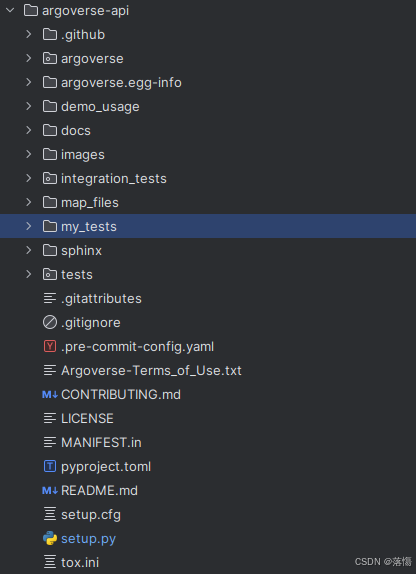The width and height of the screenshot is (416, 574).
Task: Click the Python icon beside setup.py
Action: 50,538
